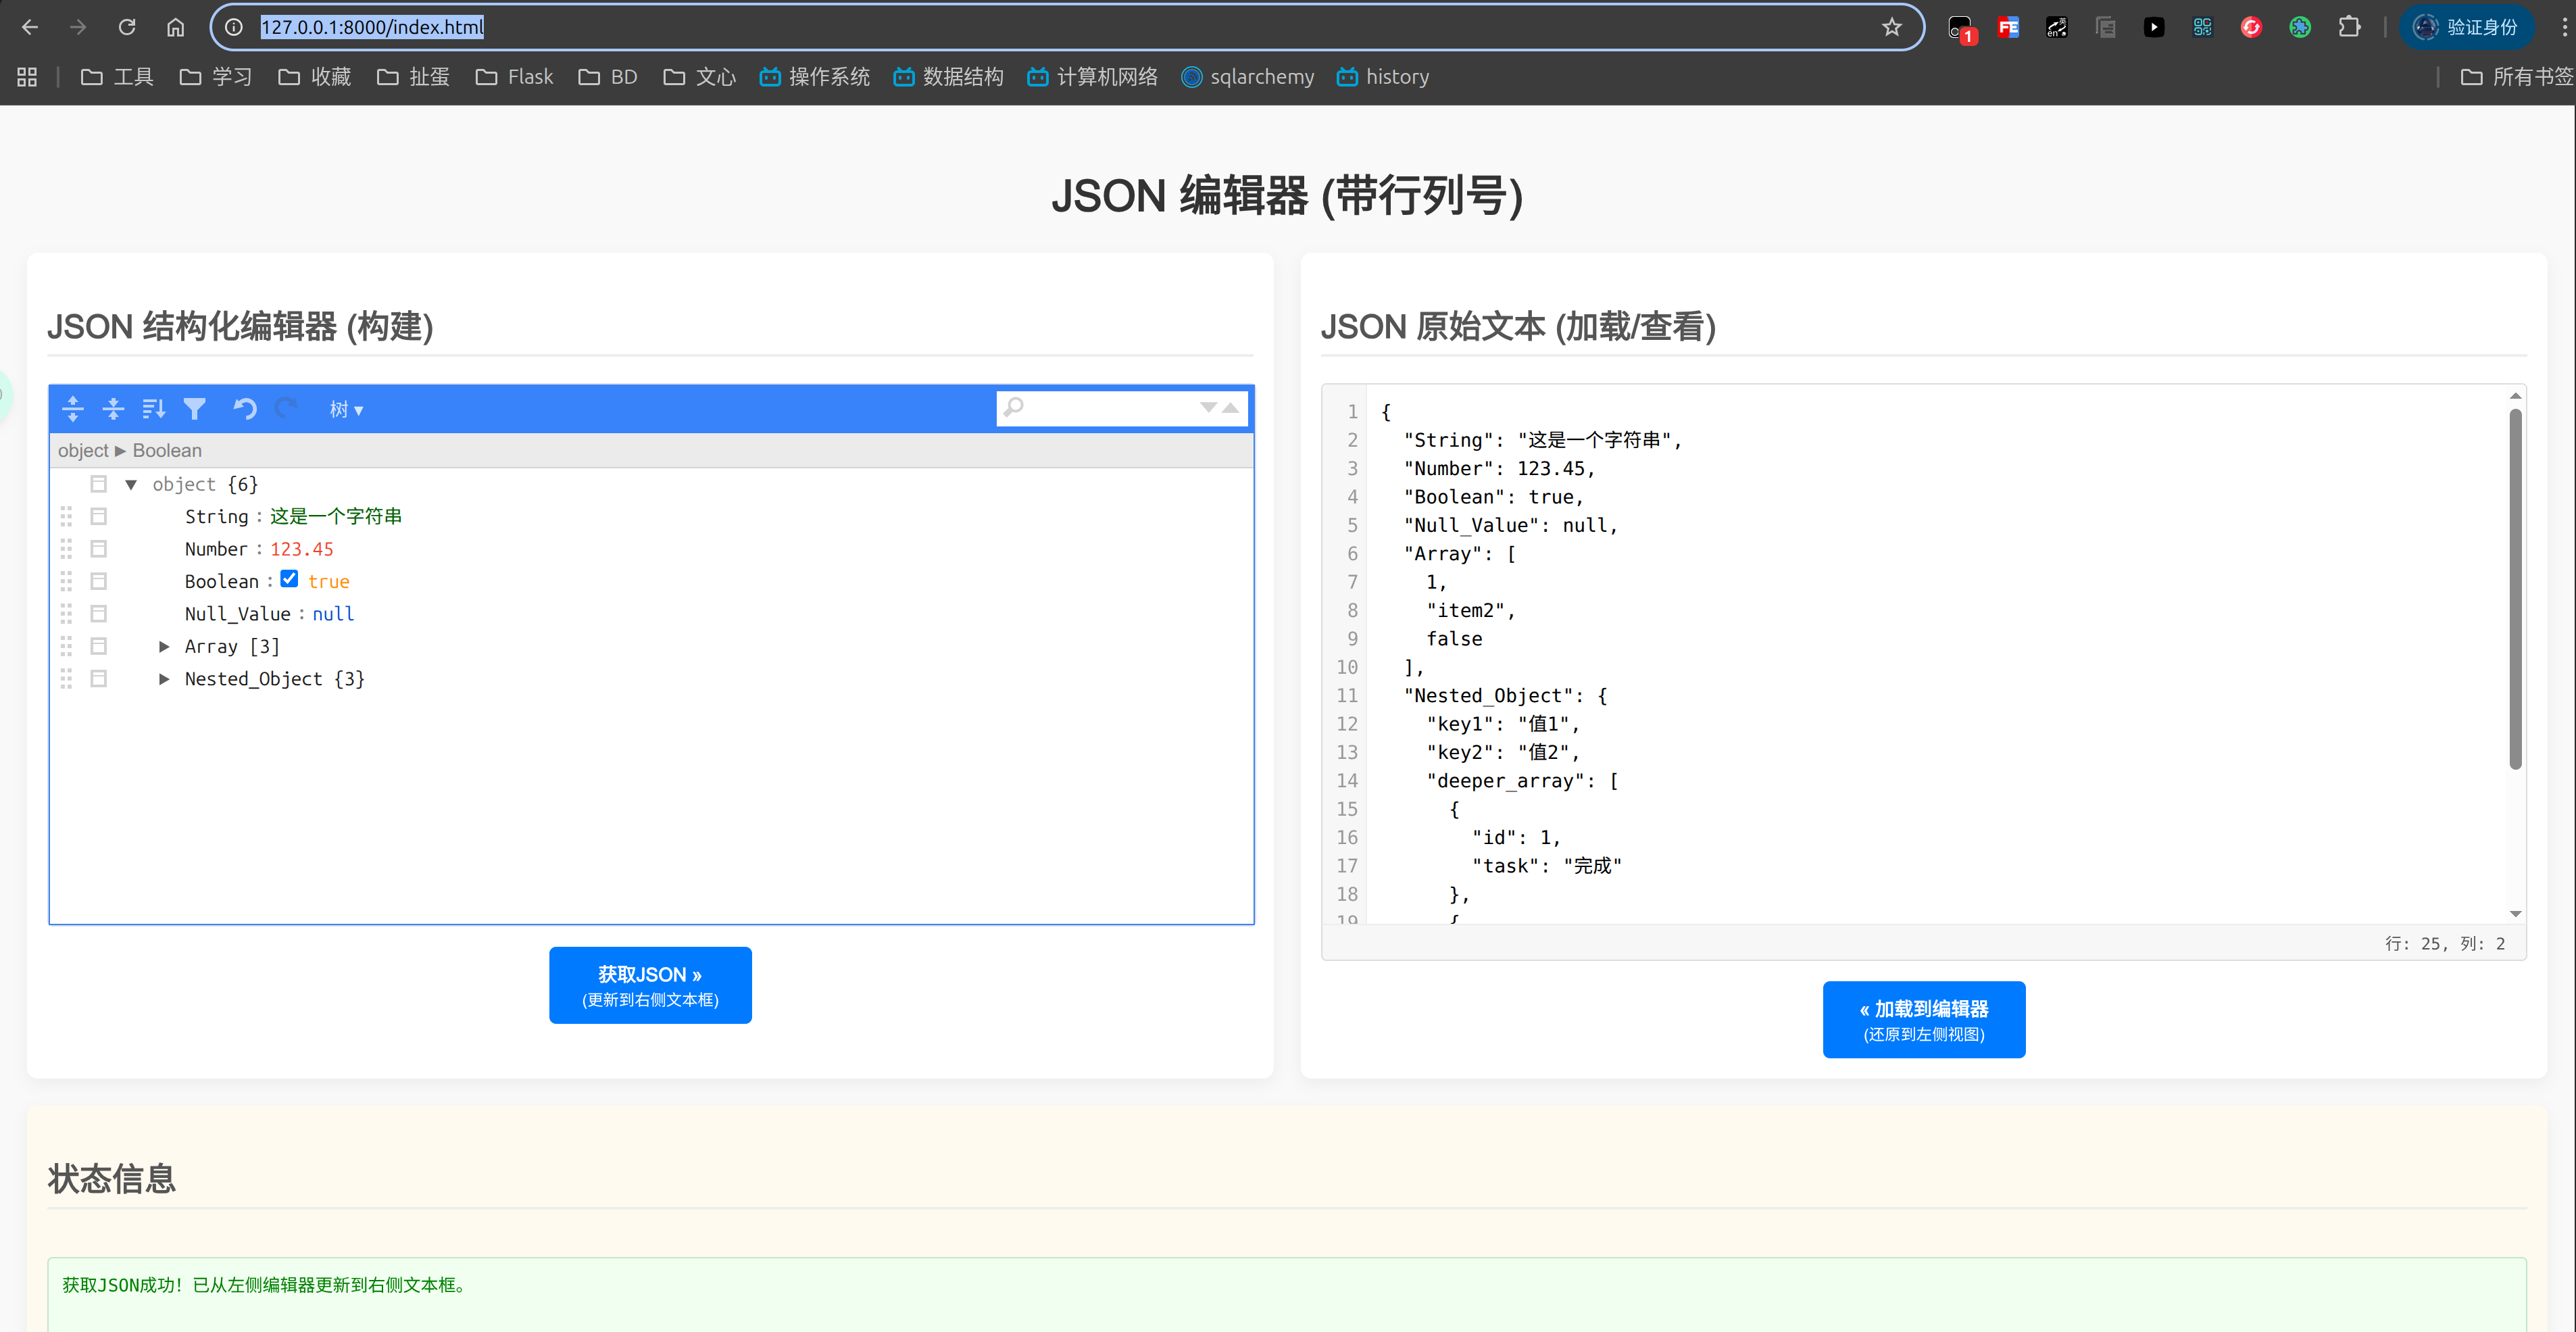Expand the Nested_Object {3} node
2576x1332 pixels.
pyautogui.click(x=164, y=679)
